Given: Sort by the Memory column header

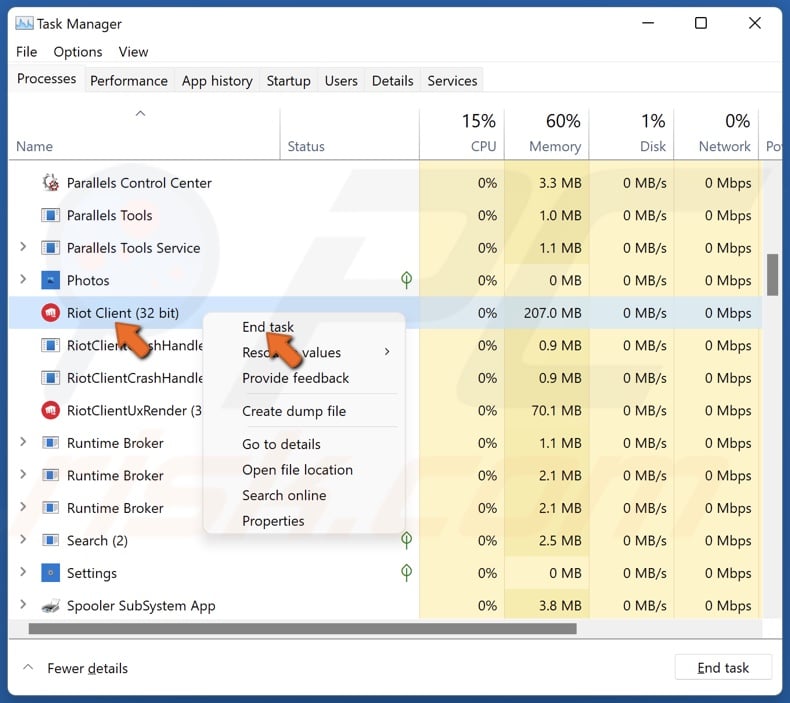Looking at the screenshot, I should pyautogui.click(x=547, y=134).
